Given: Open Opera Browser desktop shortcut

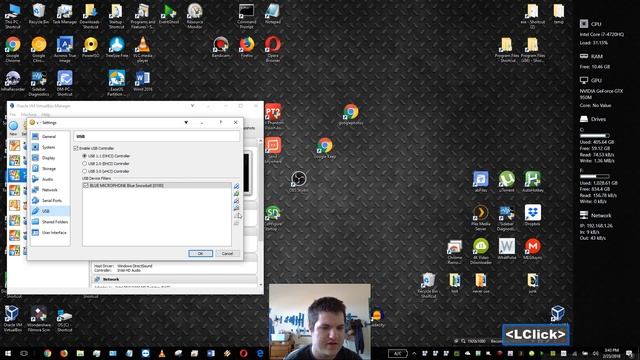Looking at the screenshot, I should point(273,49).
